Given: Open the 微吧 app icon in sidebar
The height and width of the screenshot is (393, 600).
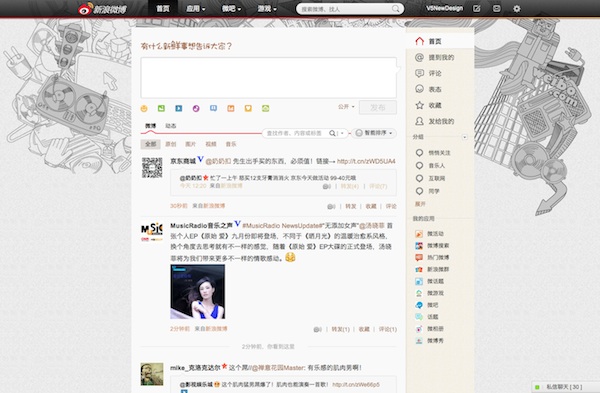Looking at the screenshot, I should 419,305.
